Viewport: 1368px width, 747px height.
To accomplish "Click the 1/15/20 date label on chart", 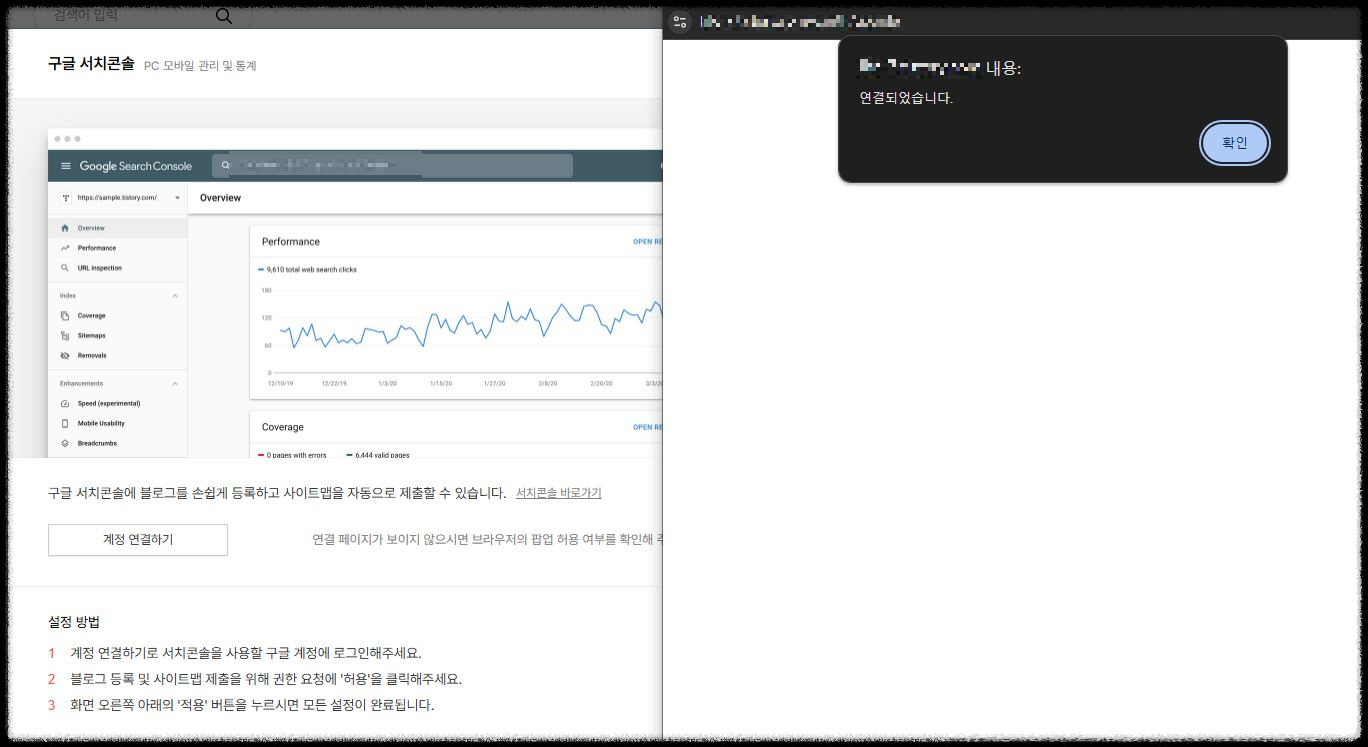I will point(441,383).
